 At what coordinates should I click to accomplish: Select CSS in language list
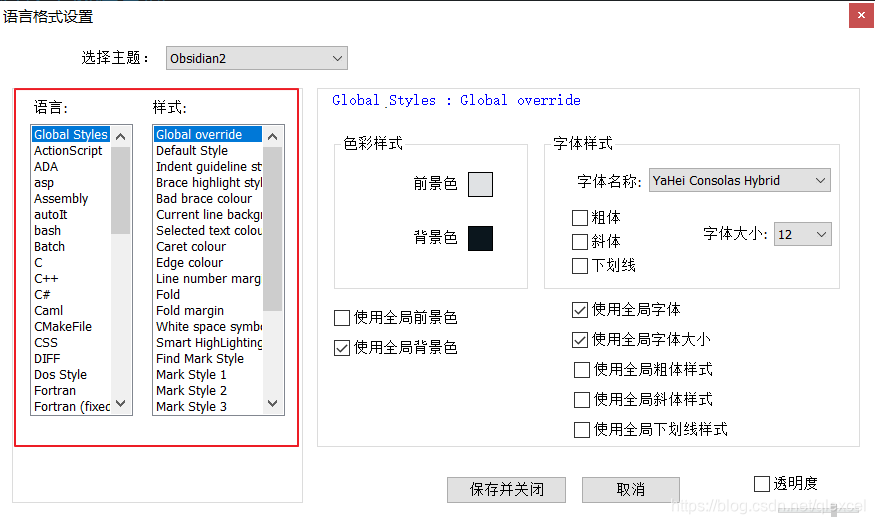click(71, 343)
